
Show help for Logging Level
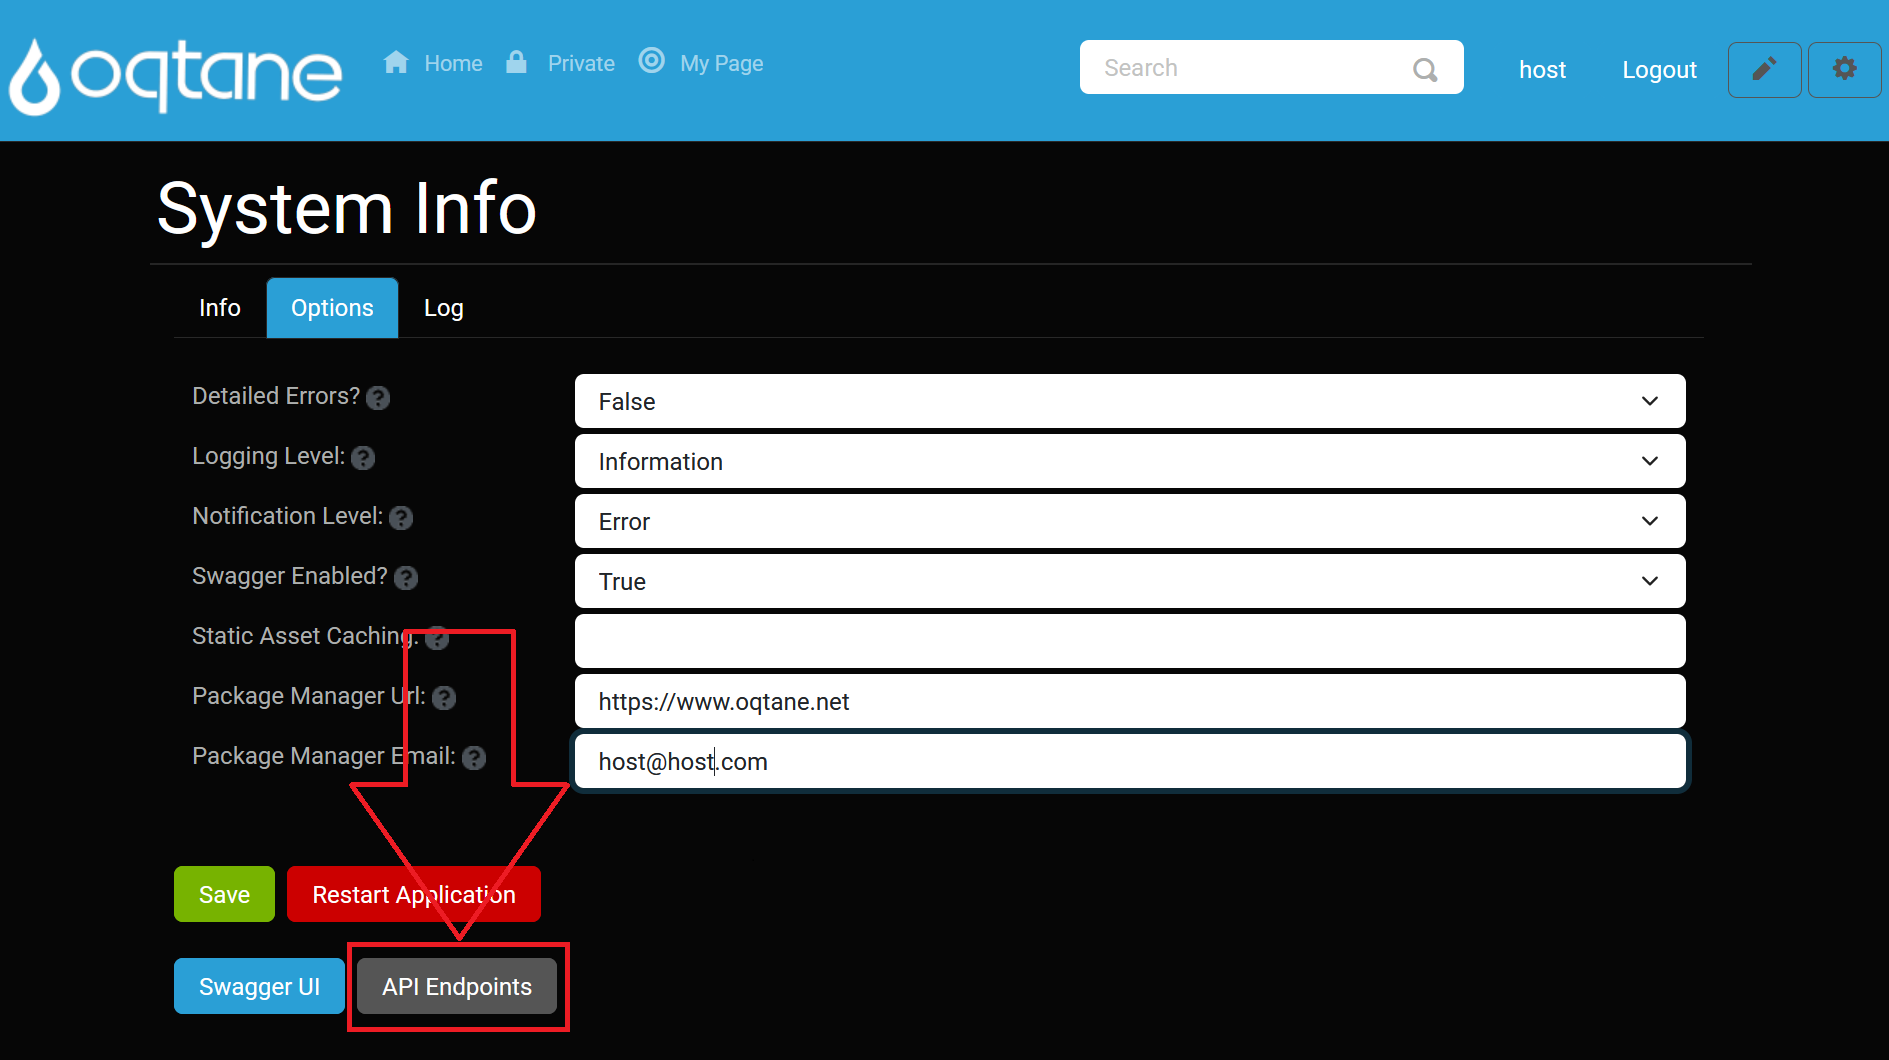click(x=363, y=458)
